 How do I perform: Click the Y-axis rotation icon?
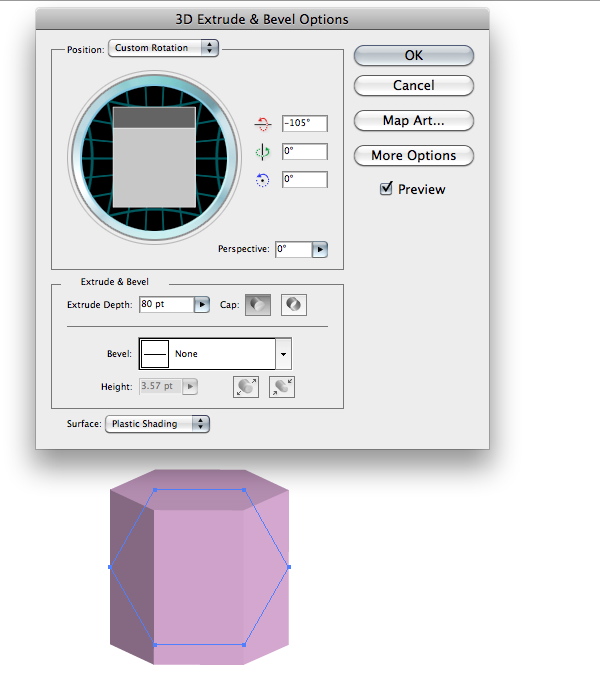point(263,152)
